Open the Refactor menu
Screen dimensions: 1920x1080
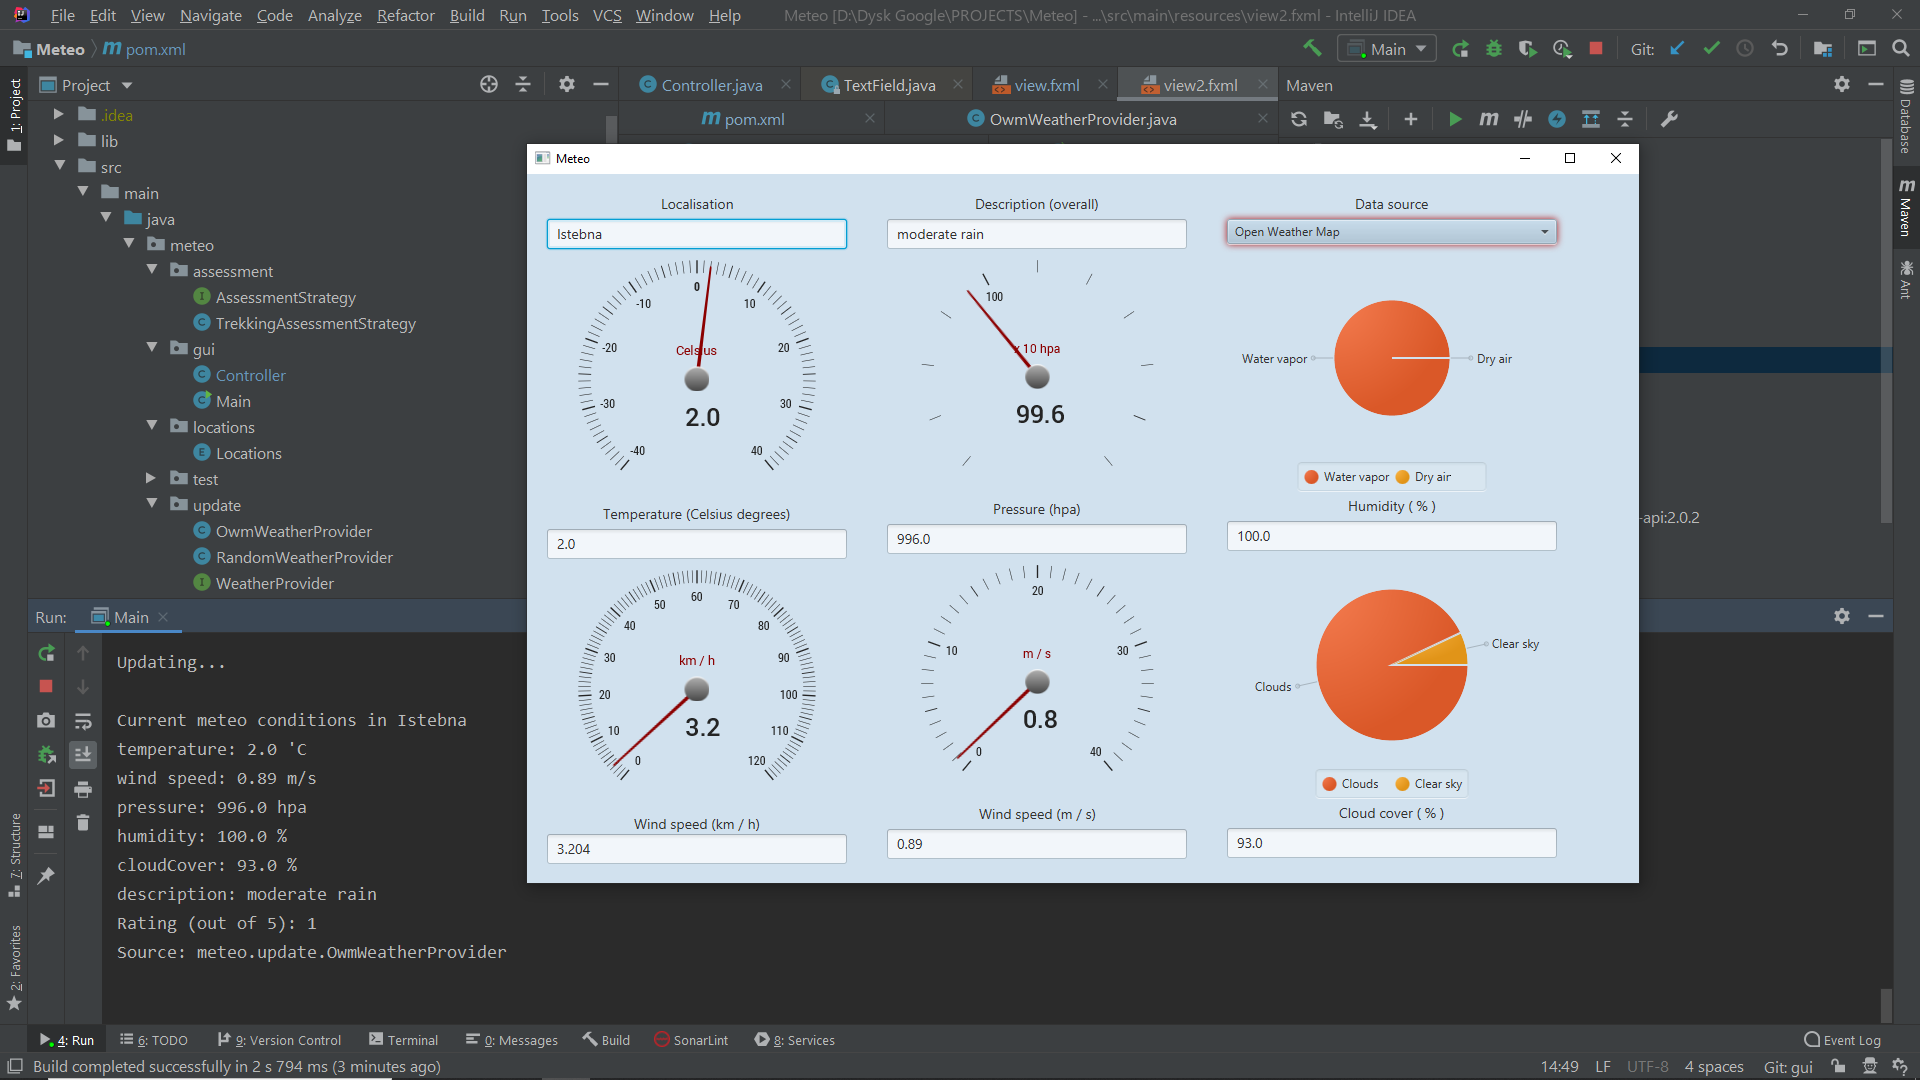click(x=405, y=15)
